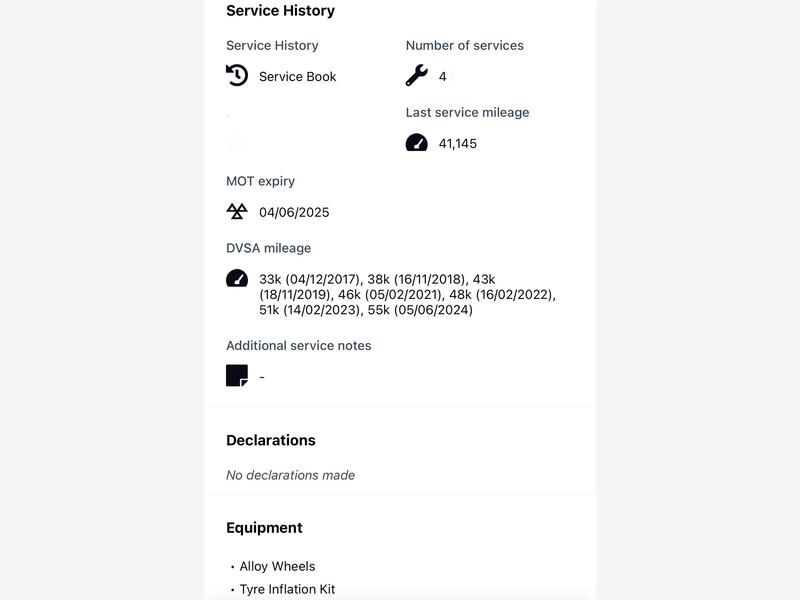Click the DVSA mileage history text
The height and width of the screenshot is (600, 800).
click(407, 294)
